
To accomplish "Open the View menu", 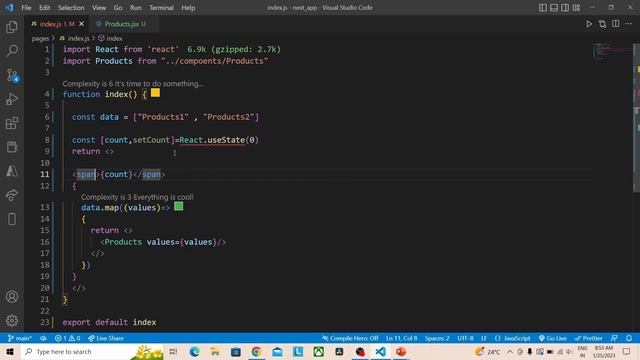I will coord(99,8).
